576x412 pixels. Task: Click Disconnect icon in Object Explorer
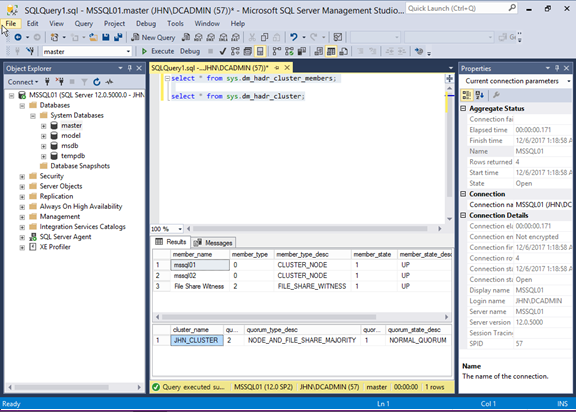[x=60, y=82]
